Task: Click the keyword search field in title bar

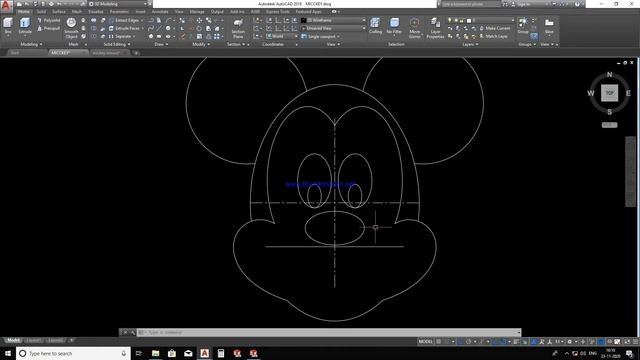Action: tap(470, 4)
